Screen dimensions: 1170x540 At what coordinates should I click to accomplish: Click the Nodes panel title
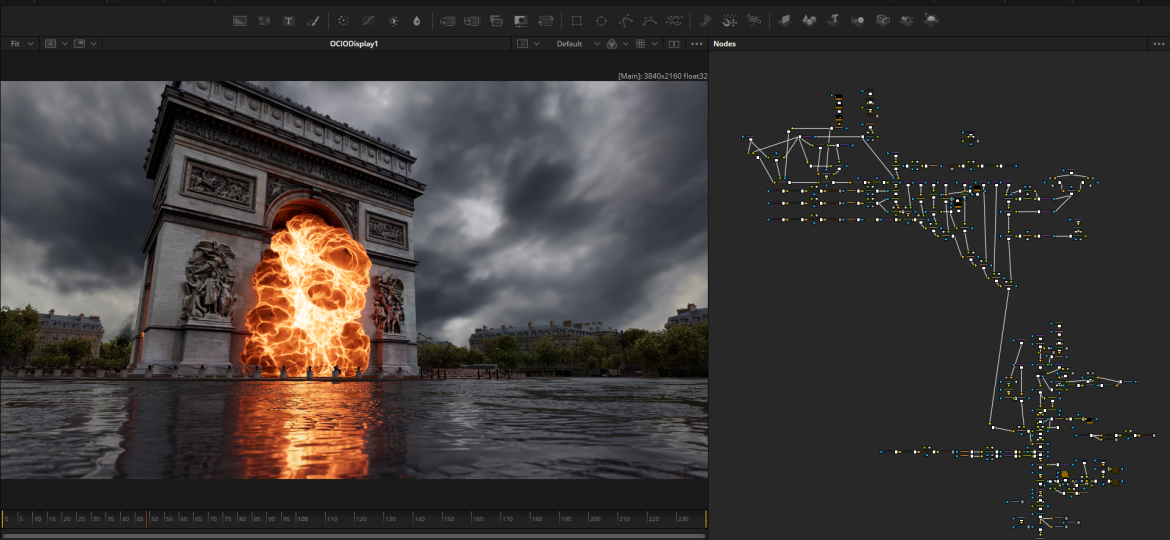click(725, 44)
